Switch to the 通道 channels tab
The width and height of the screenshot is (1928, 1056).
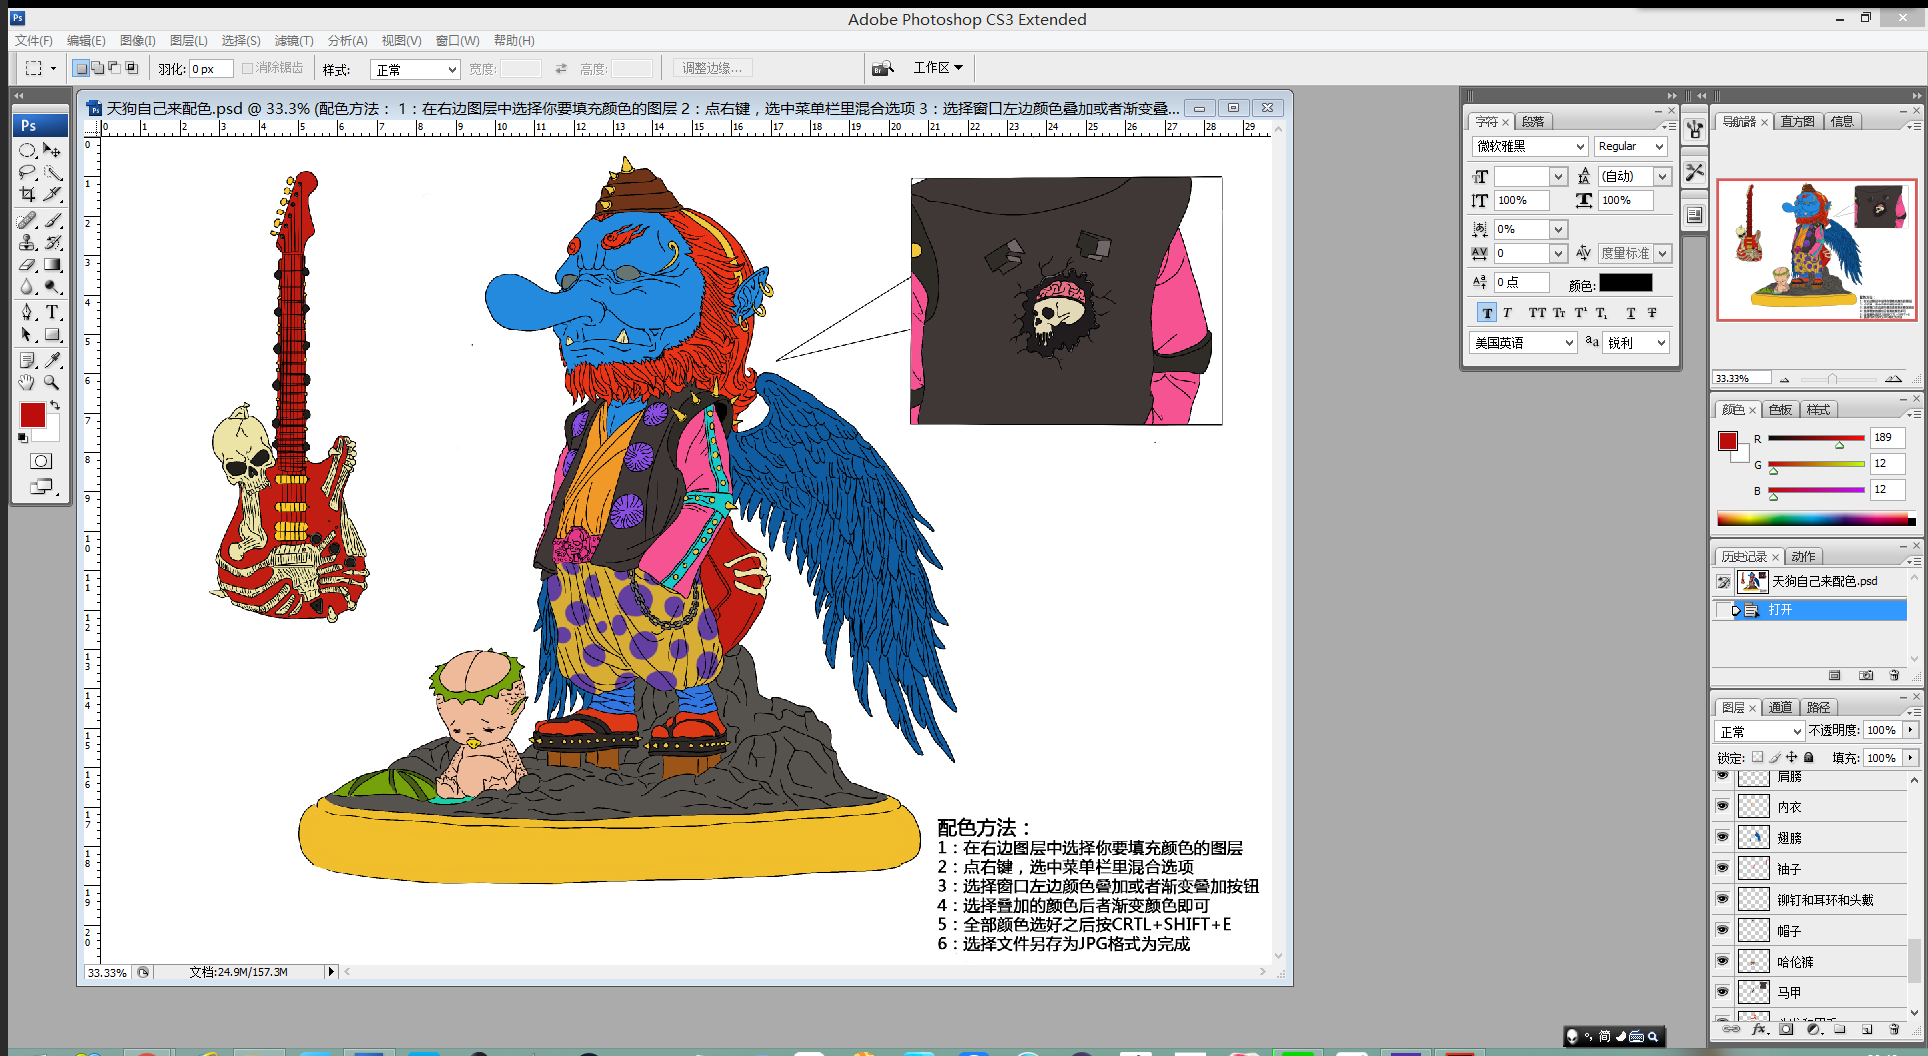click(1780, 707)
